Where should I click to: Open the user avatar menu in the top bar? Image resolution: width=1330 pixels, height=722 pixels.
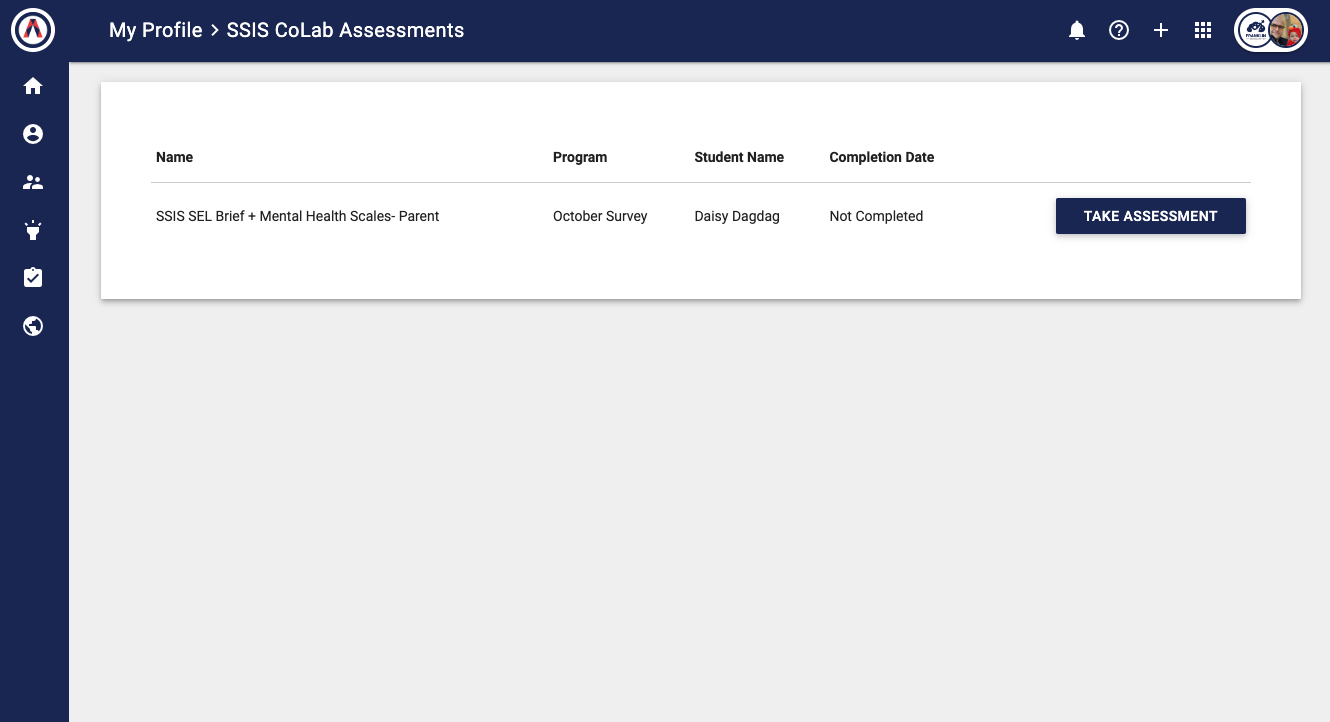pos(1270,31)
